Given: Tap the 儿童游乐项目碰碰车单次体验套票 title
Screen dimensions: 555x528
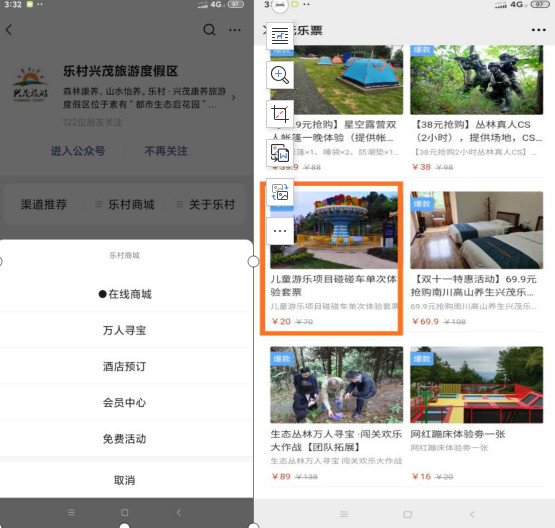Looking at the screenshot, I should coord(334,286).
